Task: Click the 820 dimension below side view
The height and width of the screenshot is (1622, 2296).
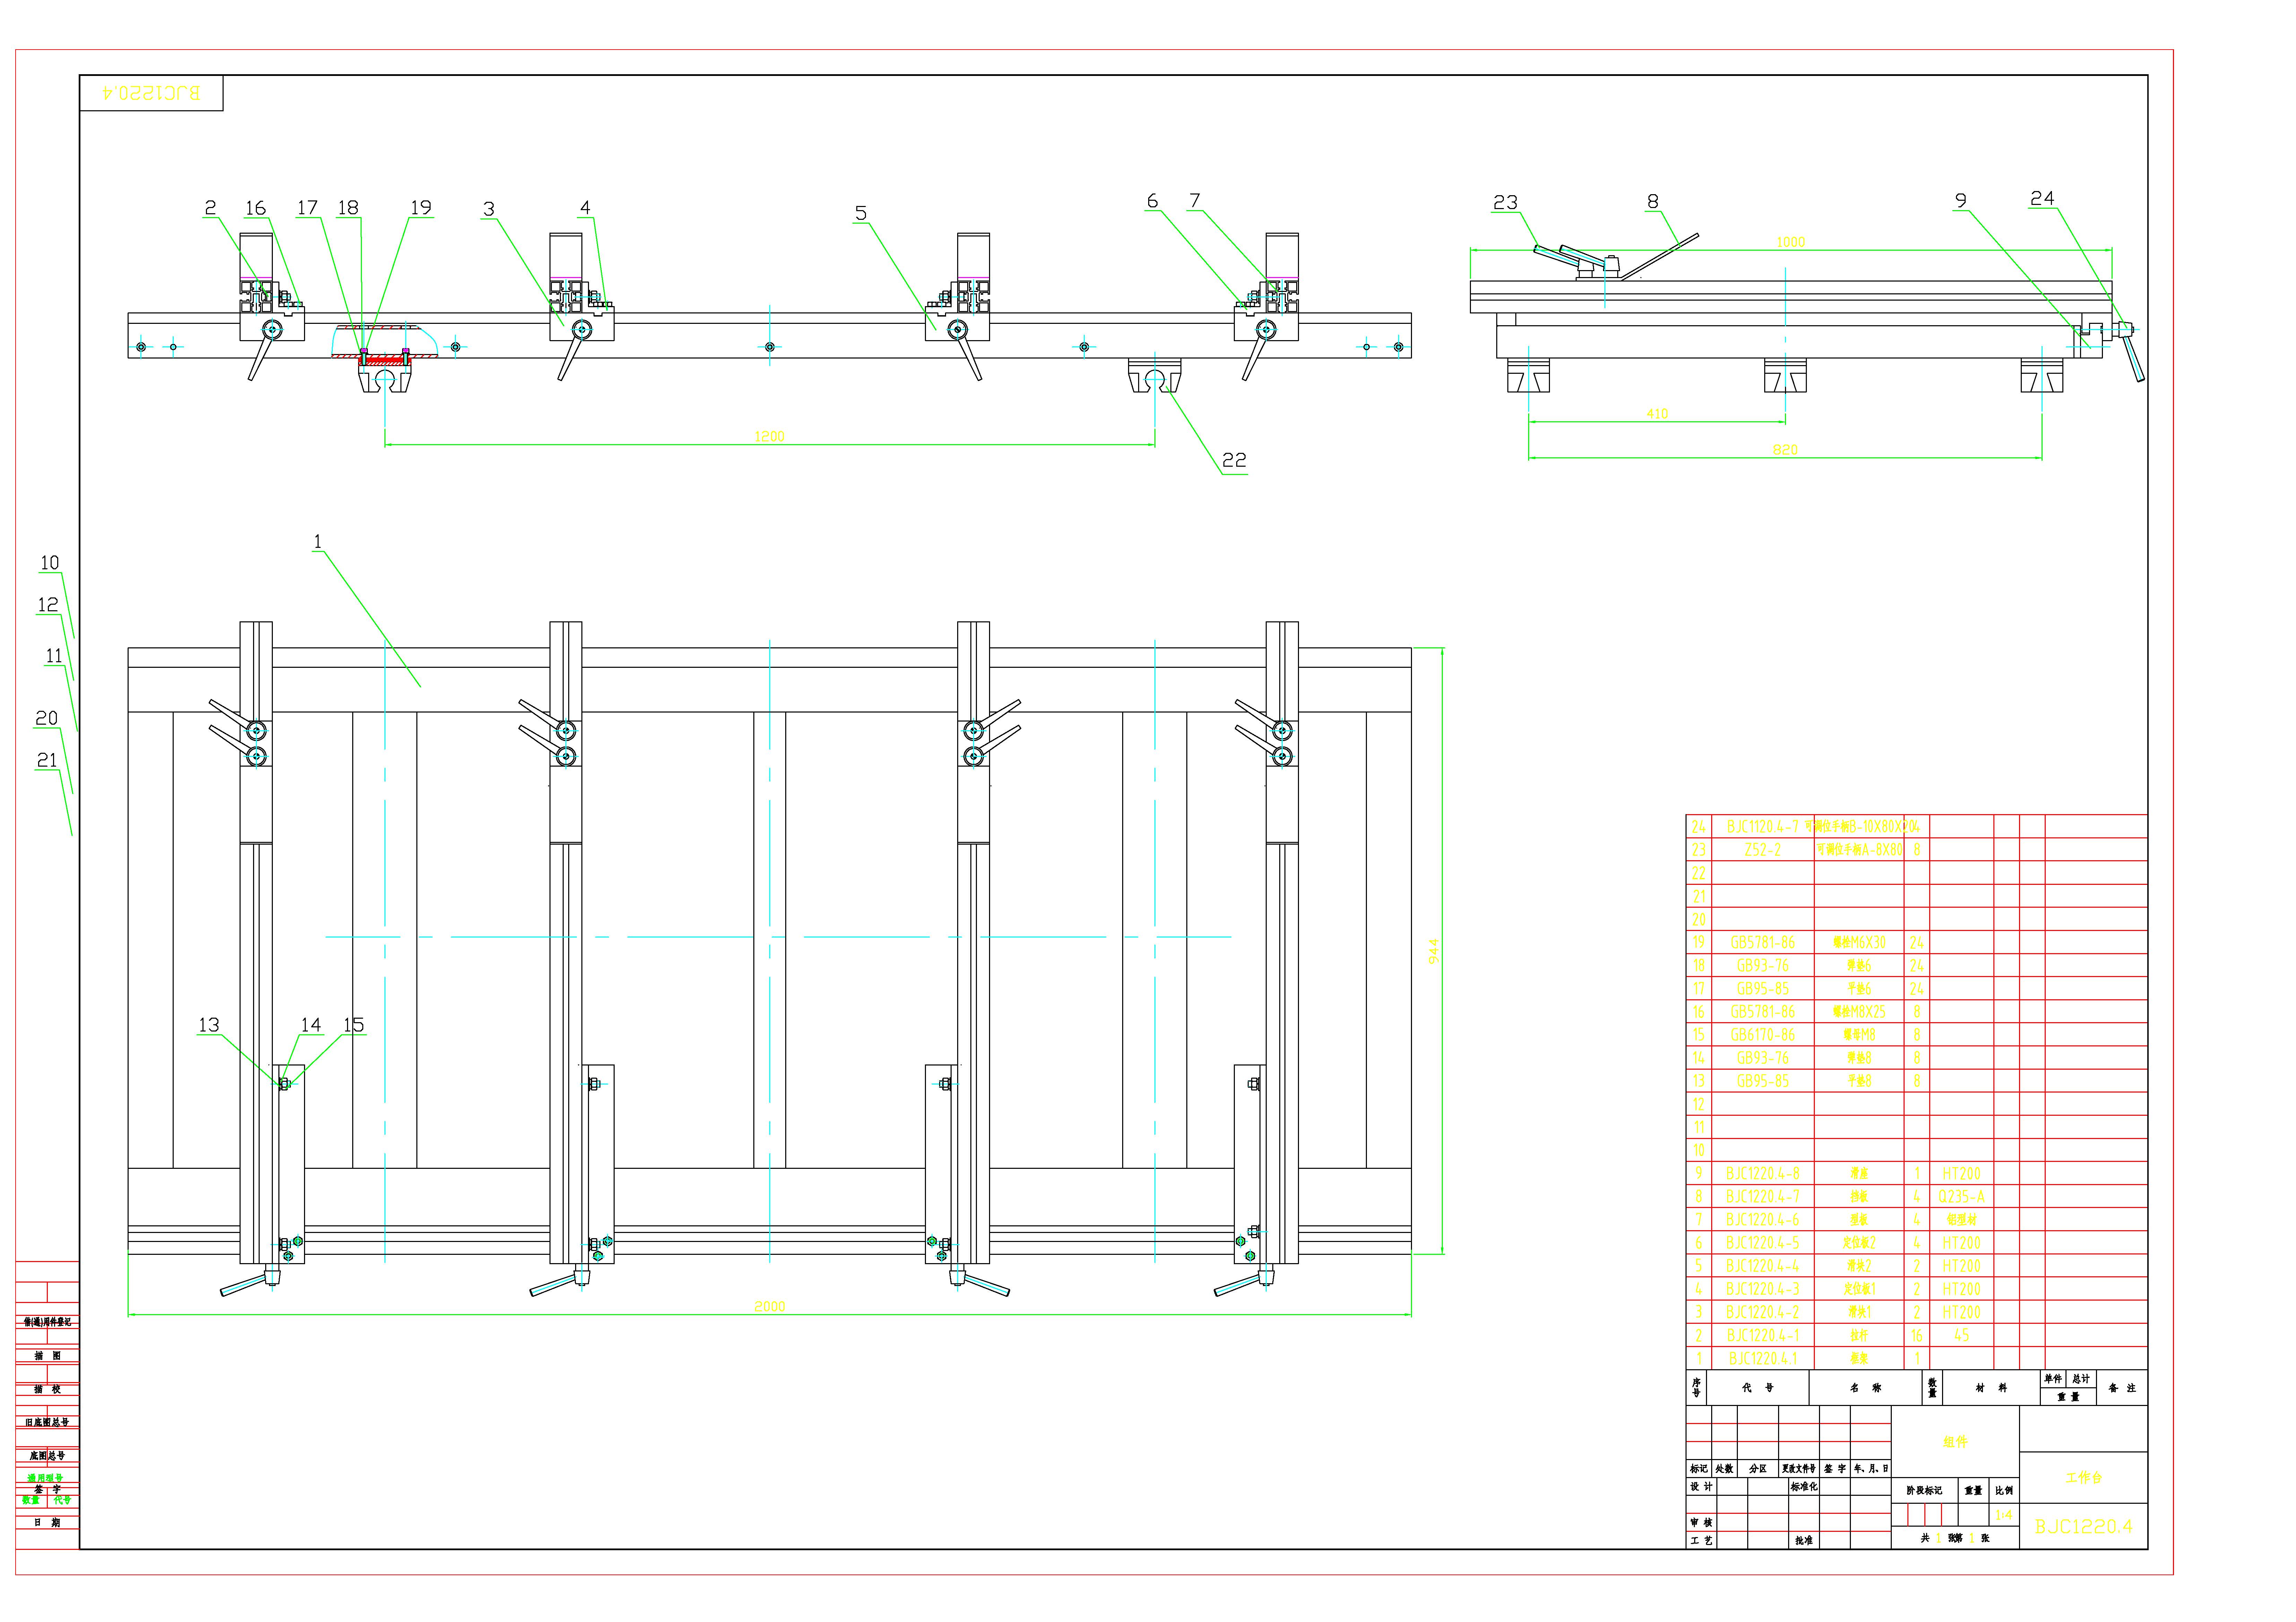Action: click(1785, 450)
